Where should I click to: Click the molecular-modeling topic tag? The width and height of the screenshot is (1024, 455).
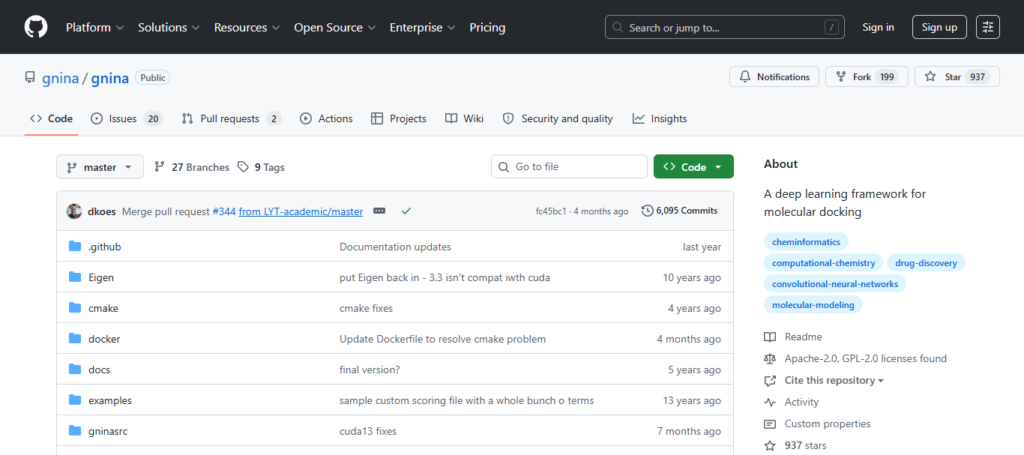[x=813, y=304]
